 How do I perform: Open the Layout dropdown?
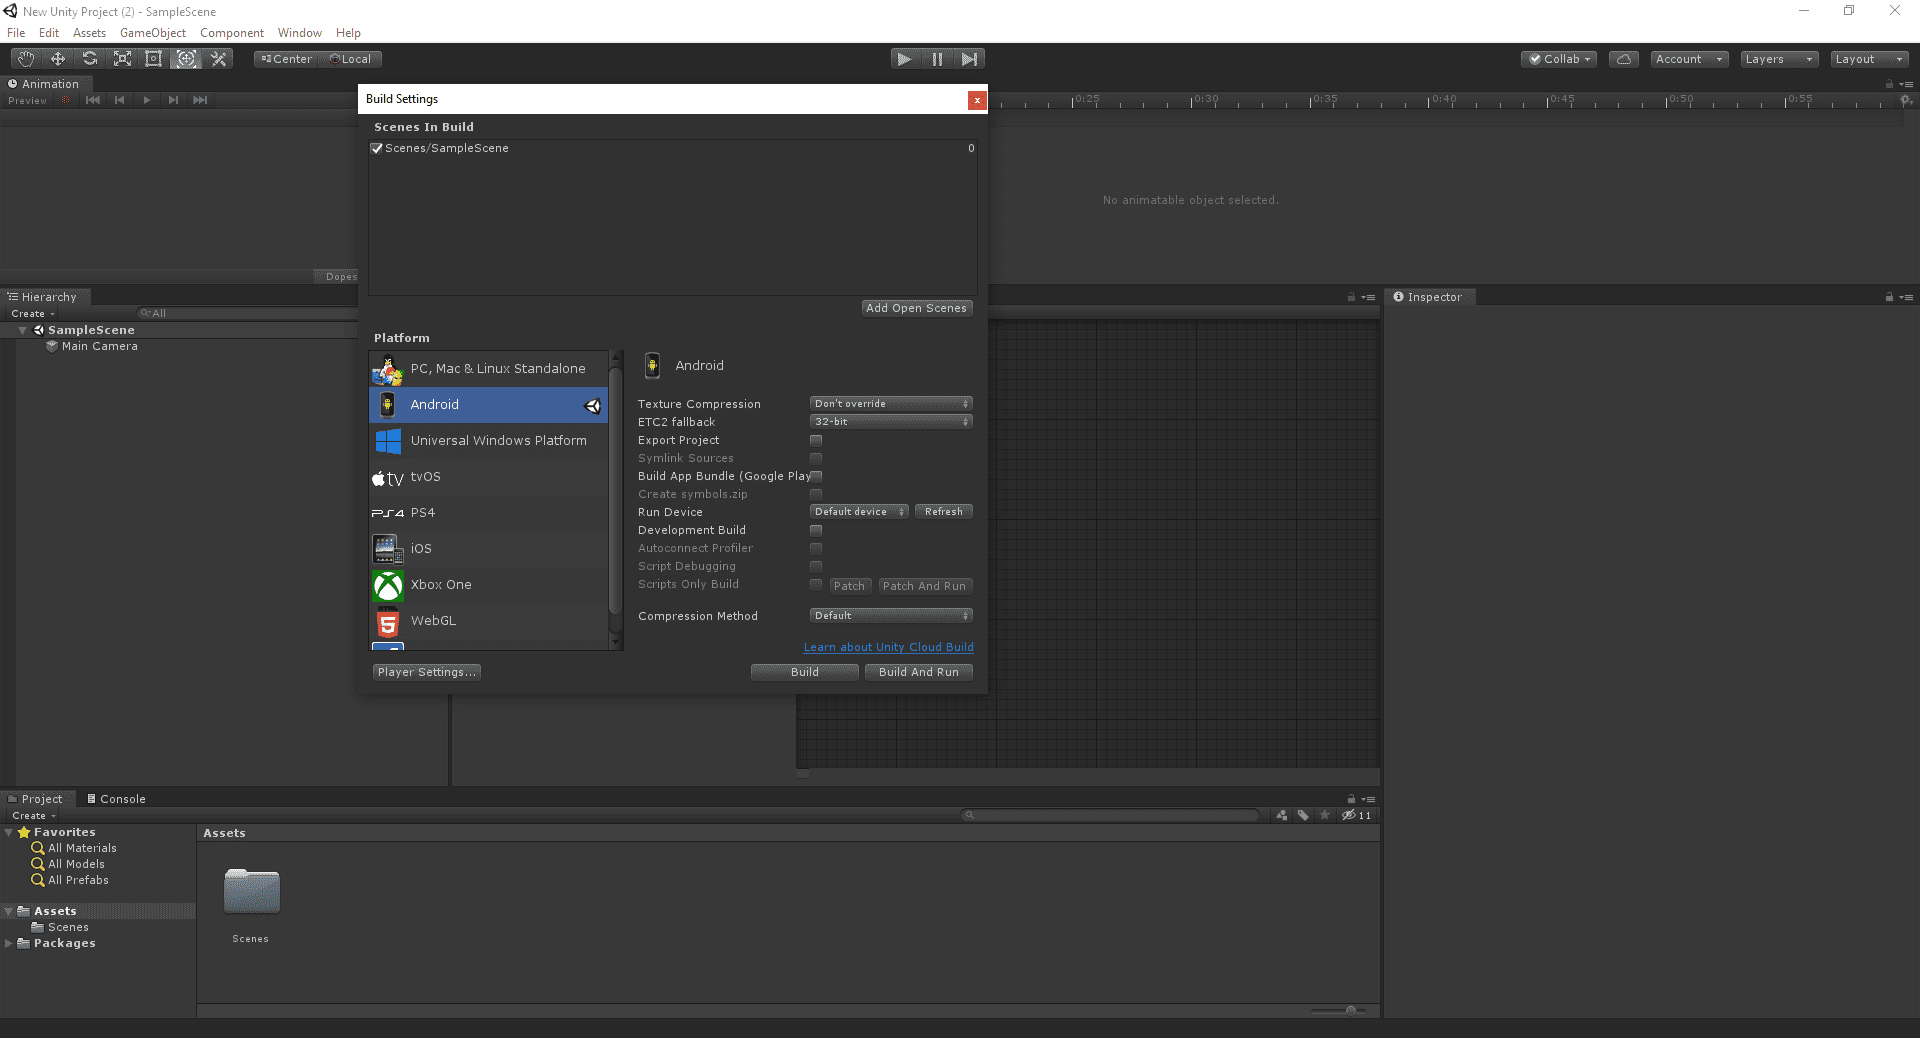point(1869,59)
